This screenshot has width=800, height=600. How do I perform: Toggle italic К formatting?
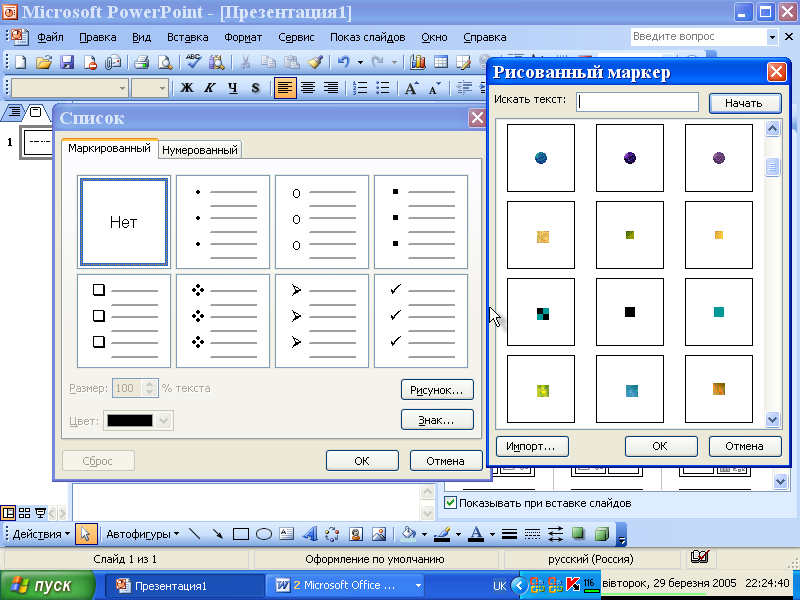point(210,88)
